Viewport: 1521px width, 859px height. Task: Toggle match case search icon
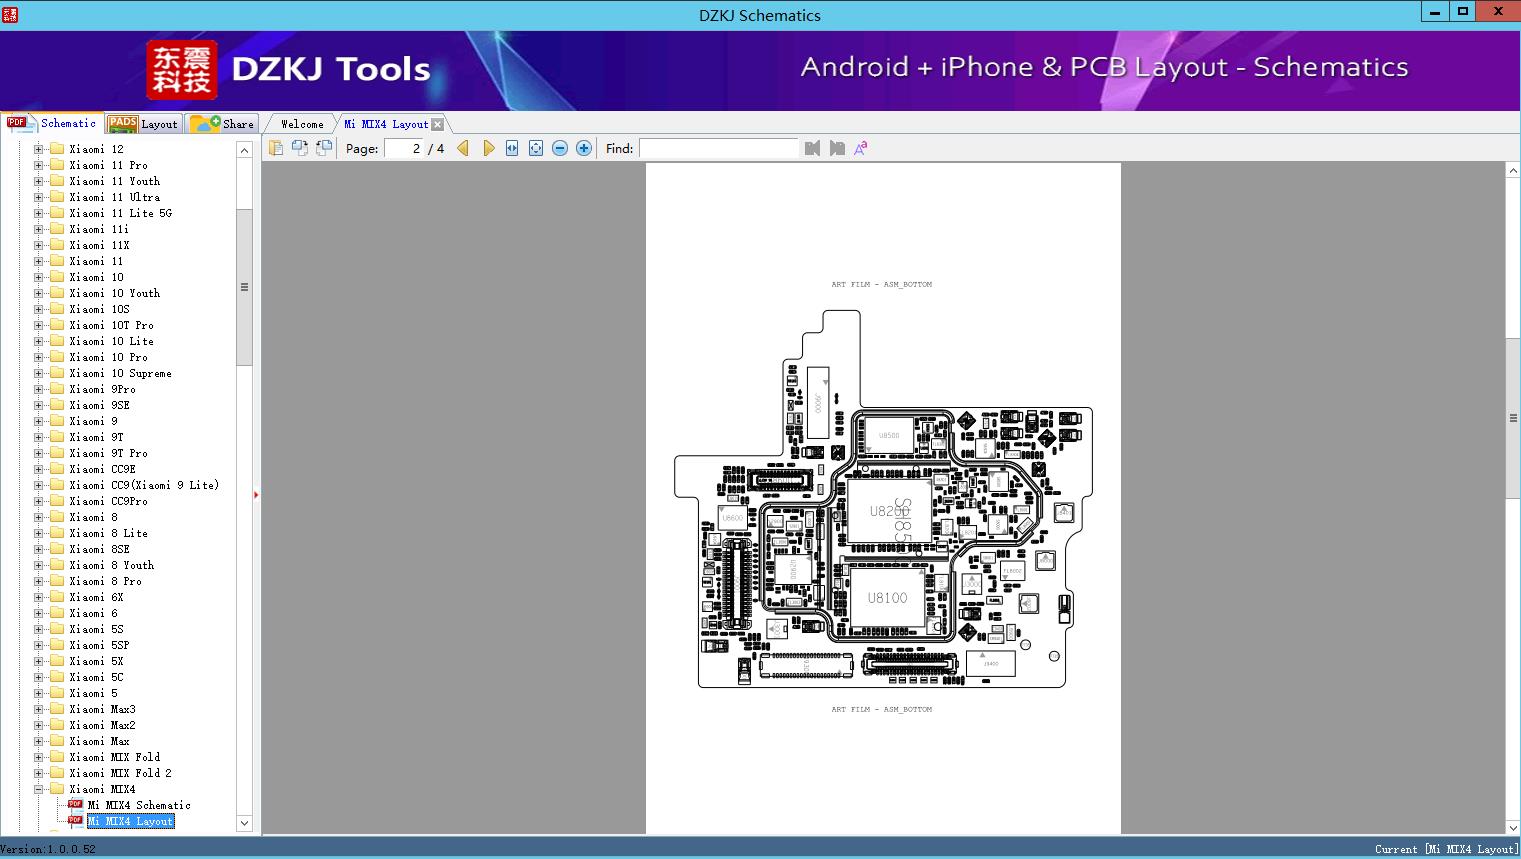860,148
